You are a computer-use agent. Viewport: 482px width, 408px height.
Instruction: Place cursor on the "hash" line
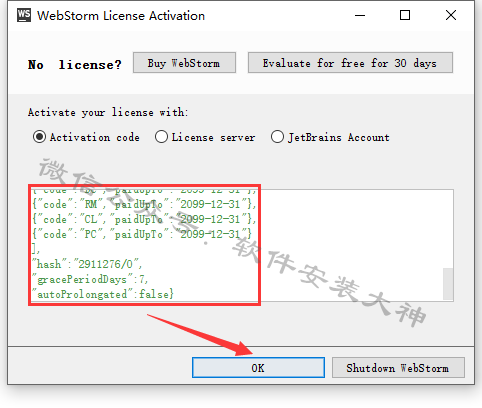(87, 264)
